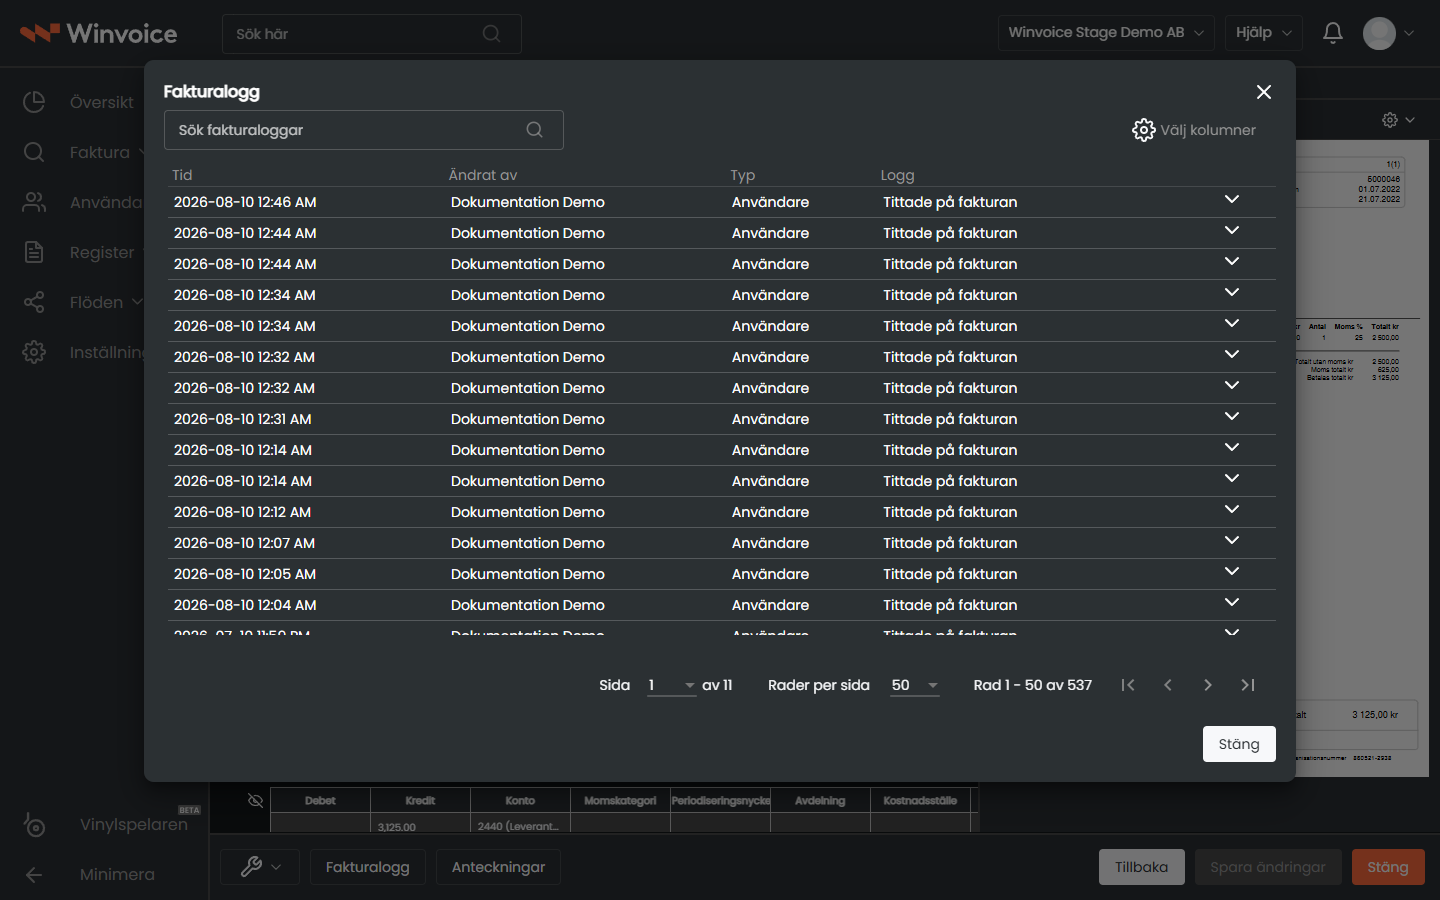Expand the 12:31 AM log row
This screenshot has height=900, width=1440.
[1232, 417]
